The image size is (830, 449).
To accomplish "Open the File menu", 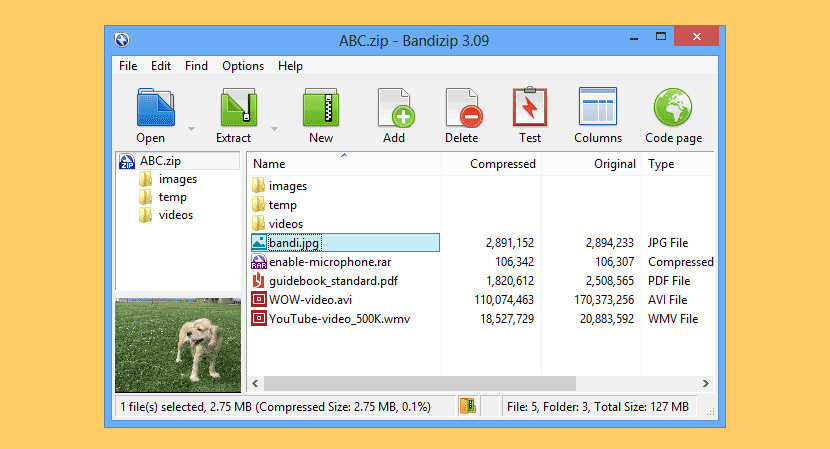I will click(128, 66).
